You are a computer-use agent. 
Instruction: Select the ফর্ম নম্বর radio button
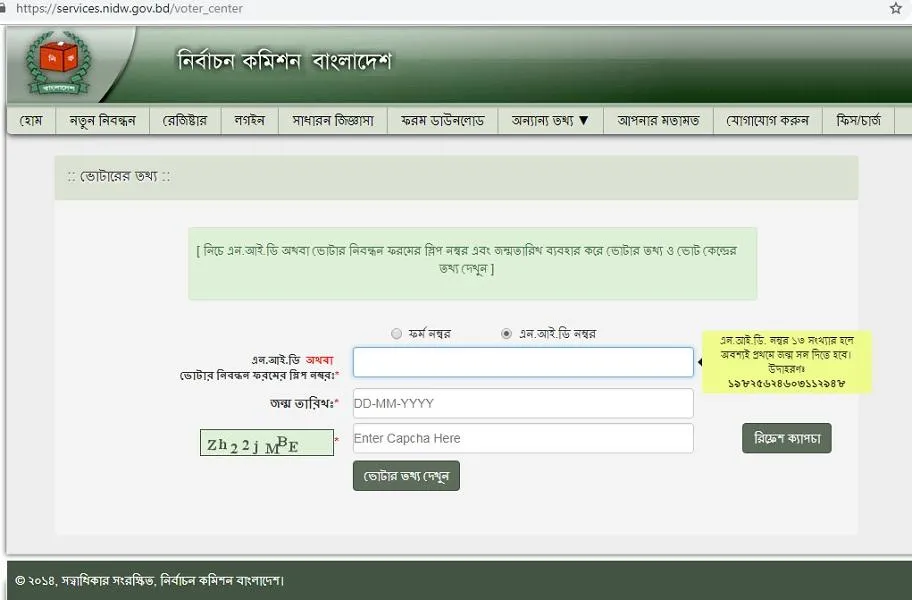[x=397, y=334]
